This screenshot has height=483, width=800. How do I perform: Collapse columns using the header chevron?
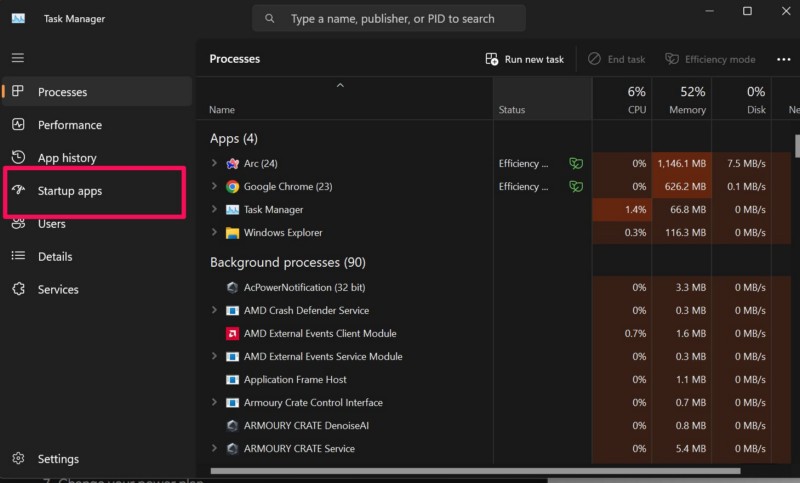click(x=340, y=86)
